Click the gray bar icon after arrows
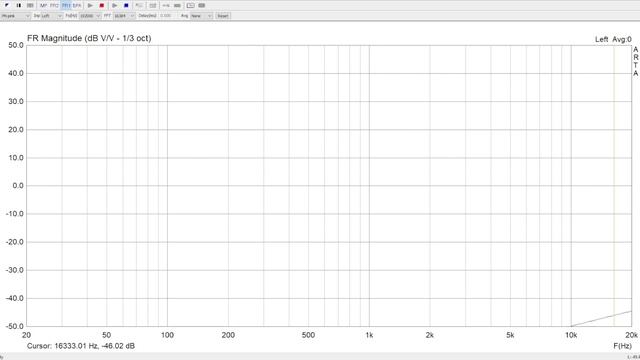 (x=177, y=5)
